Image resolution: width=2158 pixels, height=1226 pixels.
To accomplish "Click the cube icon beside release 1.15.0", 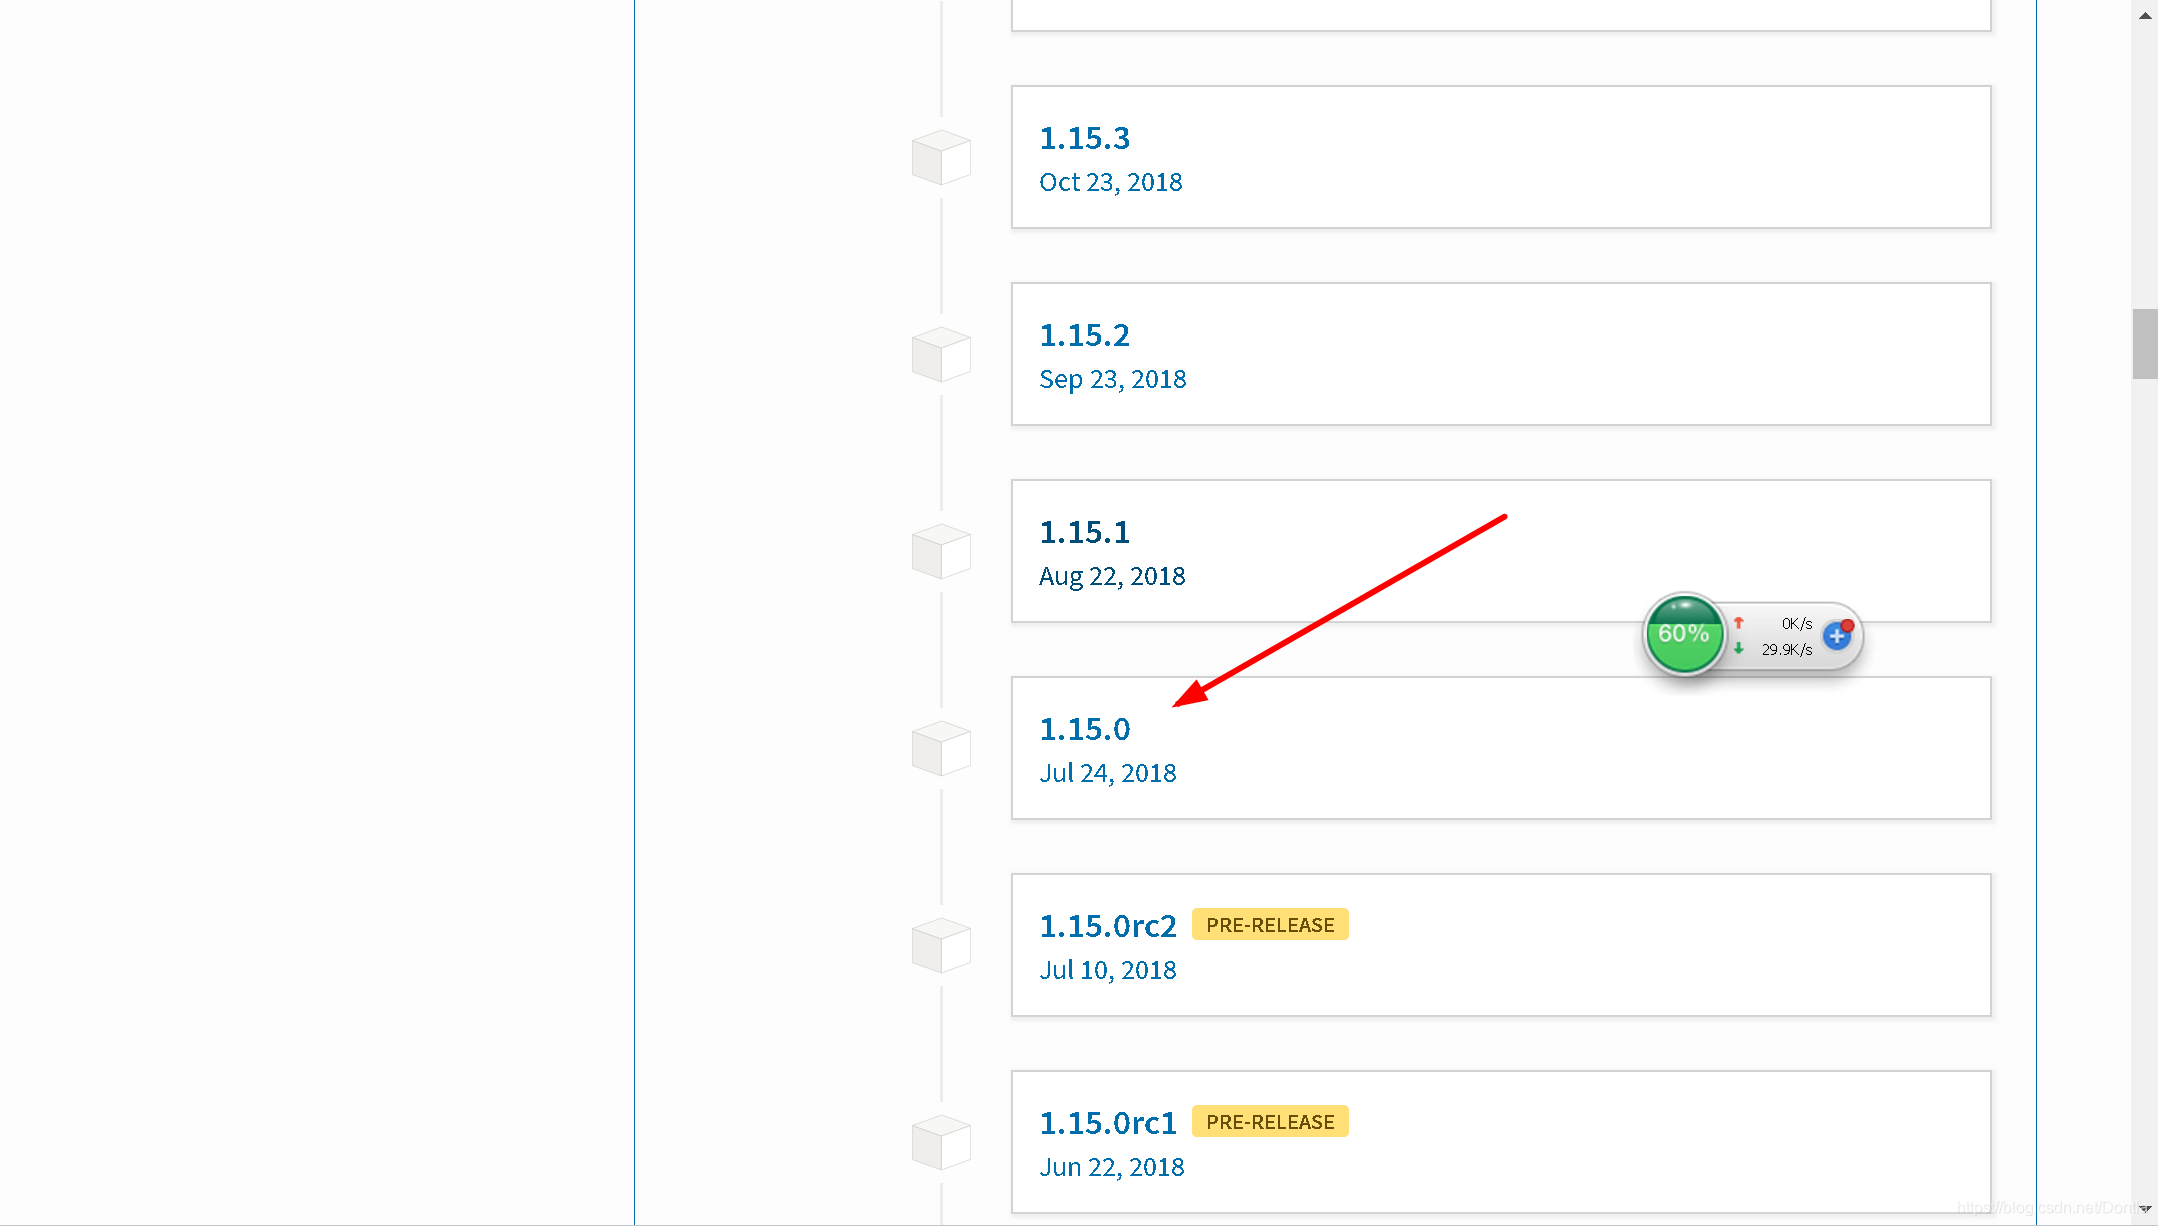I will point(941,749).
